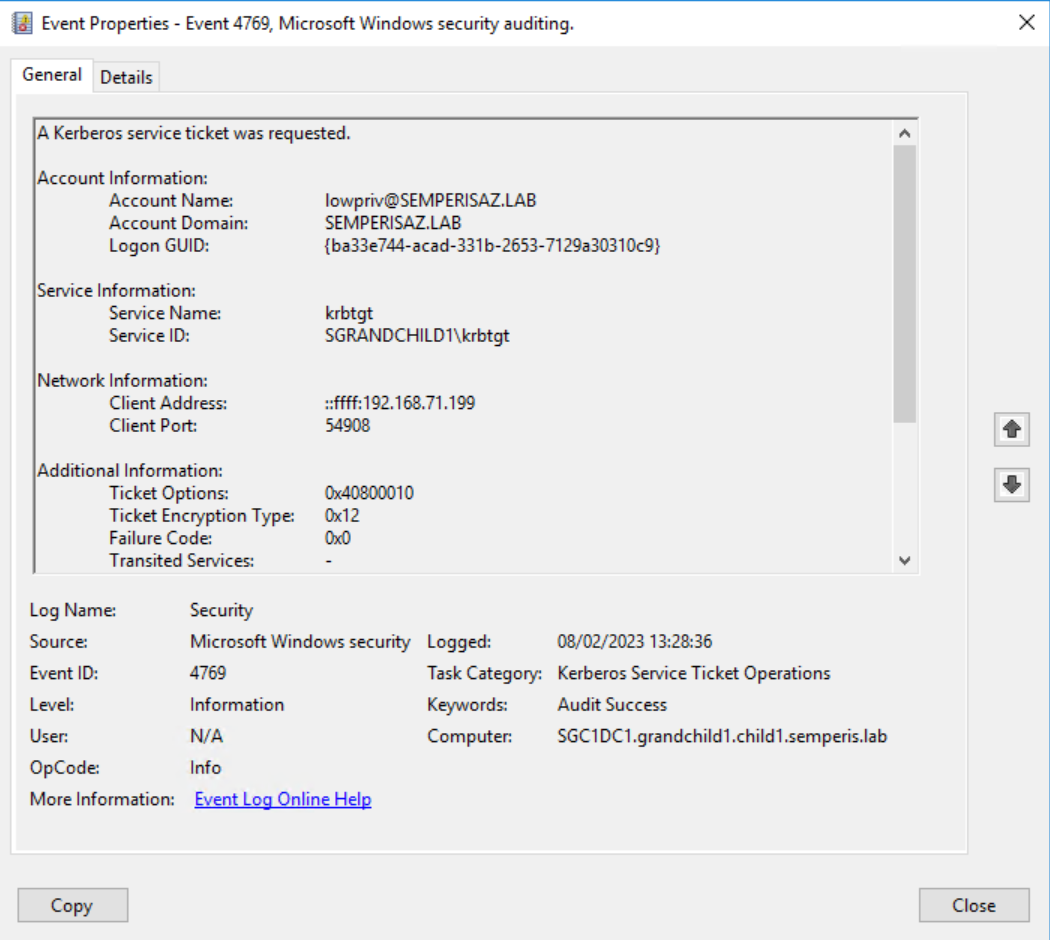Switch to the Details tab
Viewport: 1050px width, 940px height.
pos(126,77)
